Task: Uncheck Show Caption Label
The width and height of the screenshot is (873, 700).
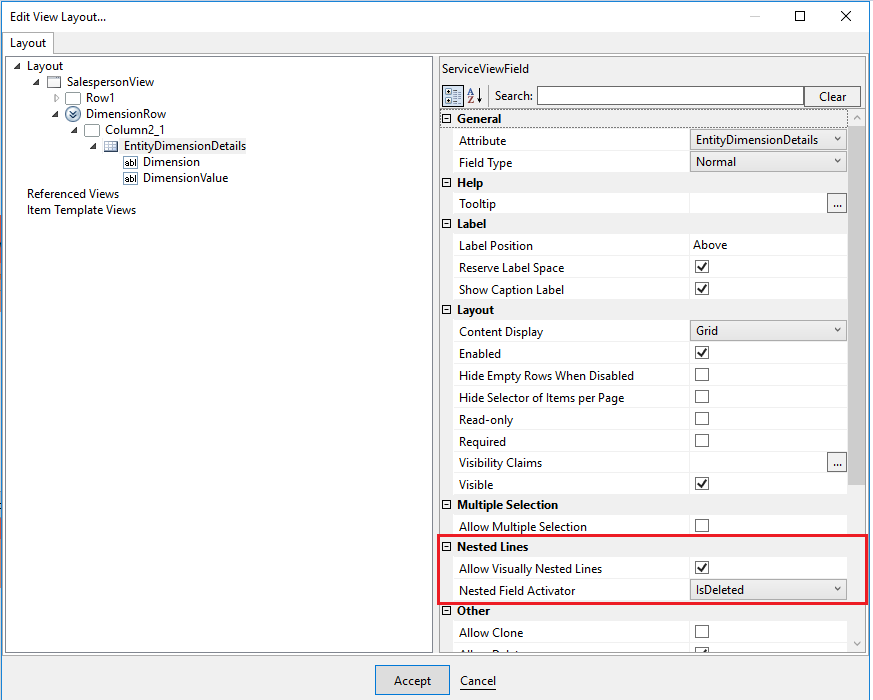Action: coord(702,288)
